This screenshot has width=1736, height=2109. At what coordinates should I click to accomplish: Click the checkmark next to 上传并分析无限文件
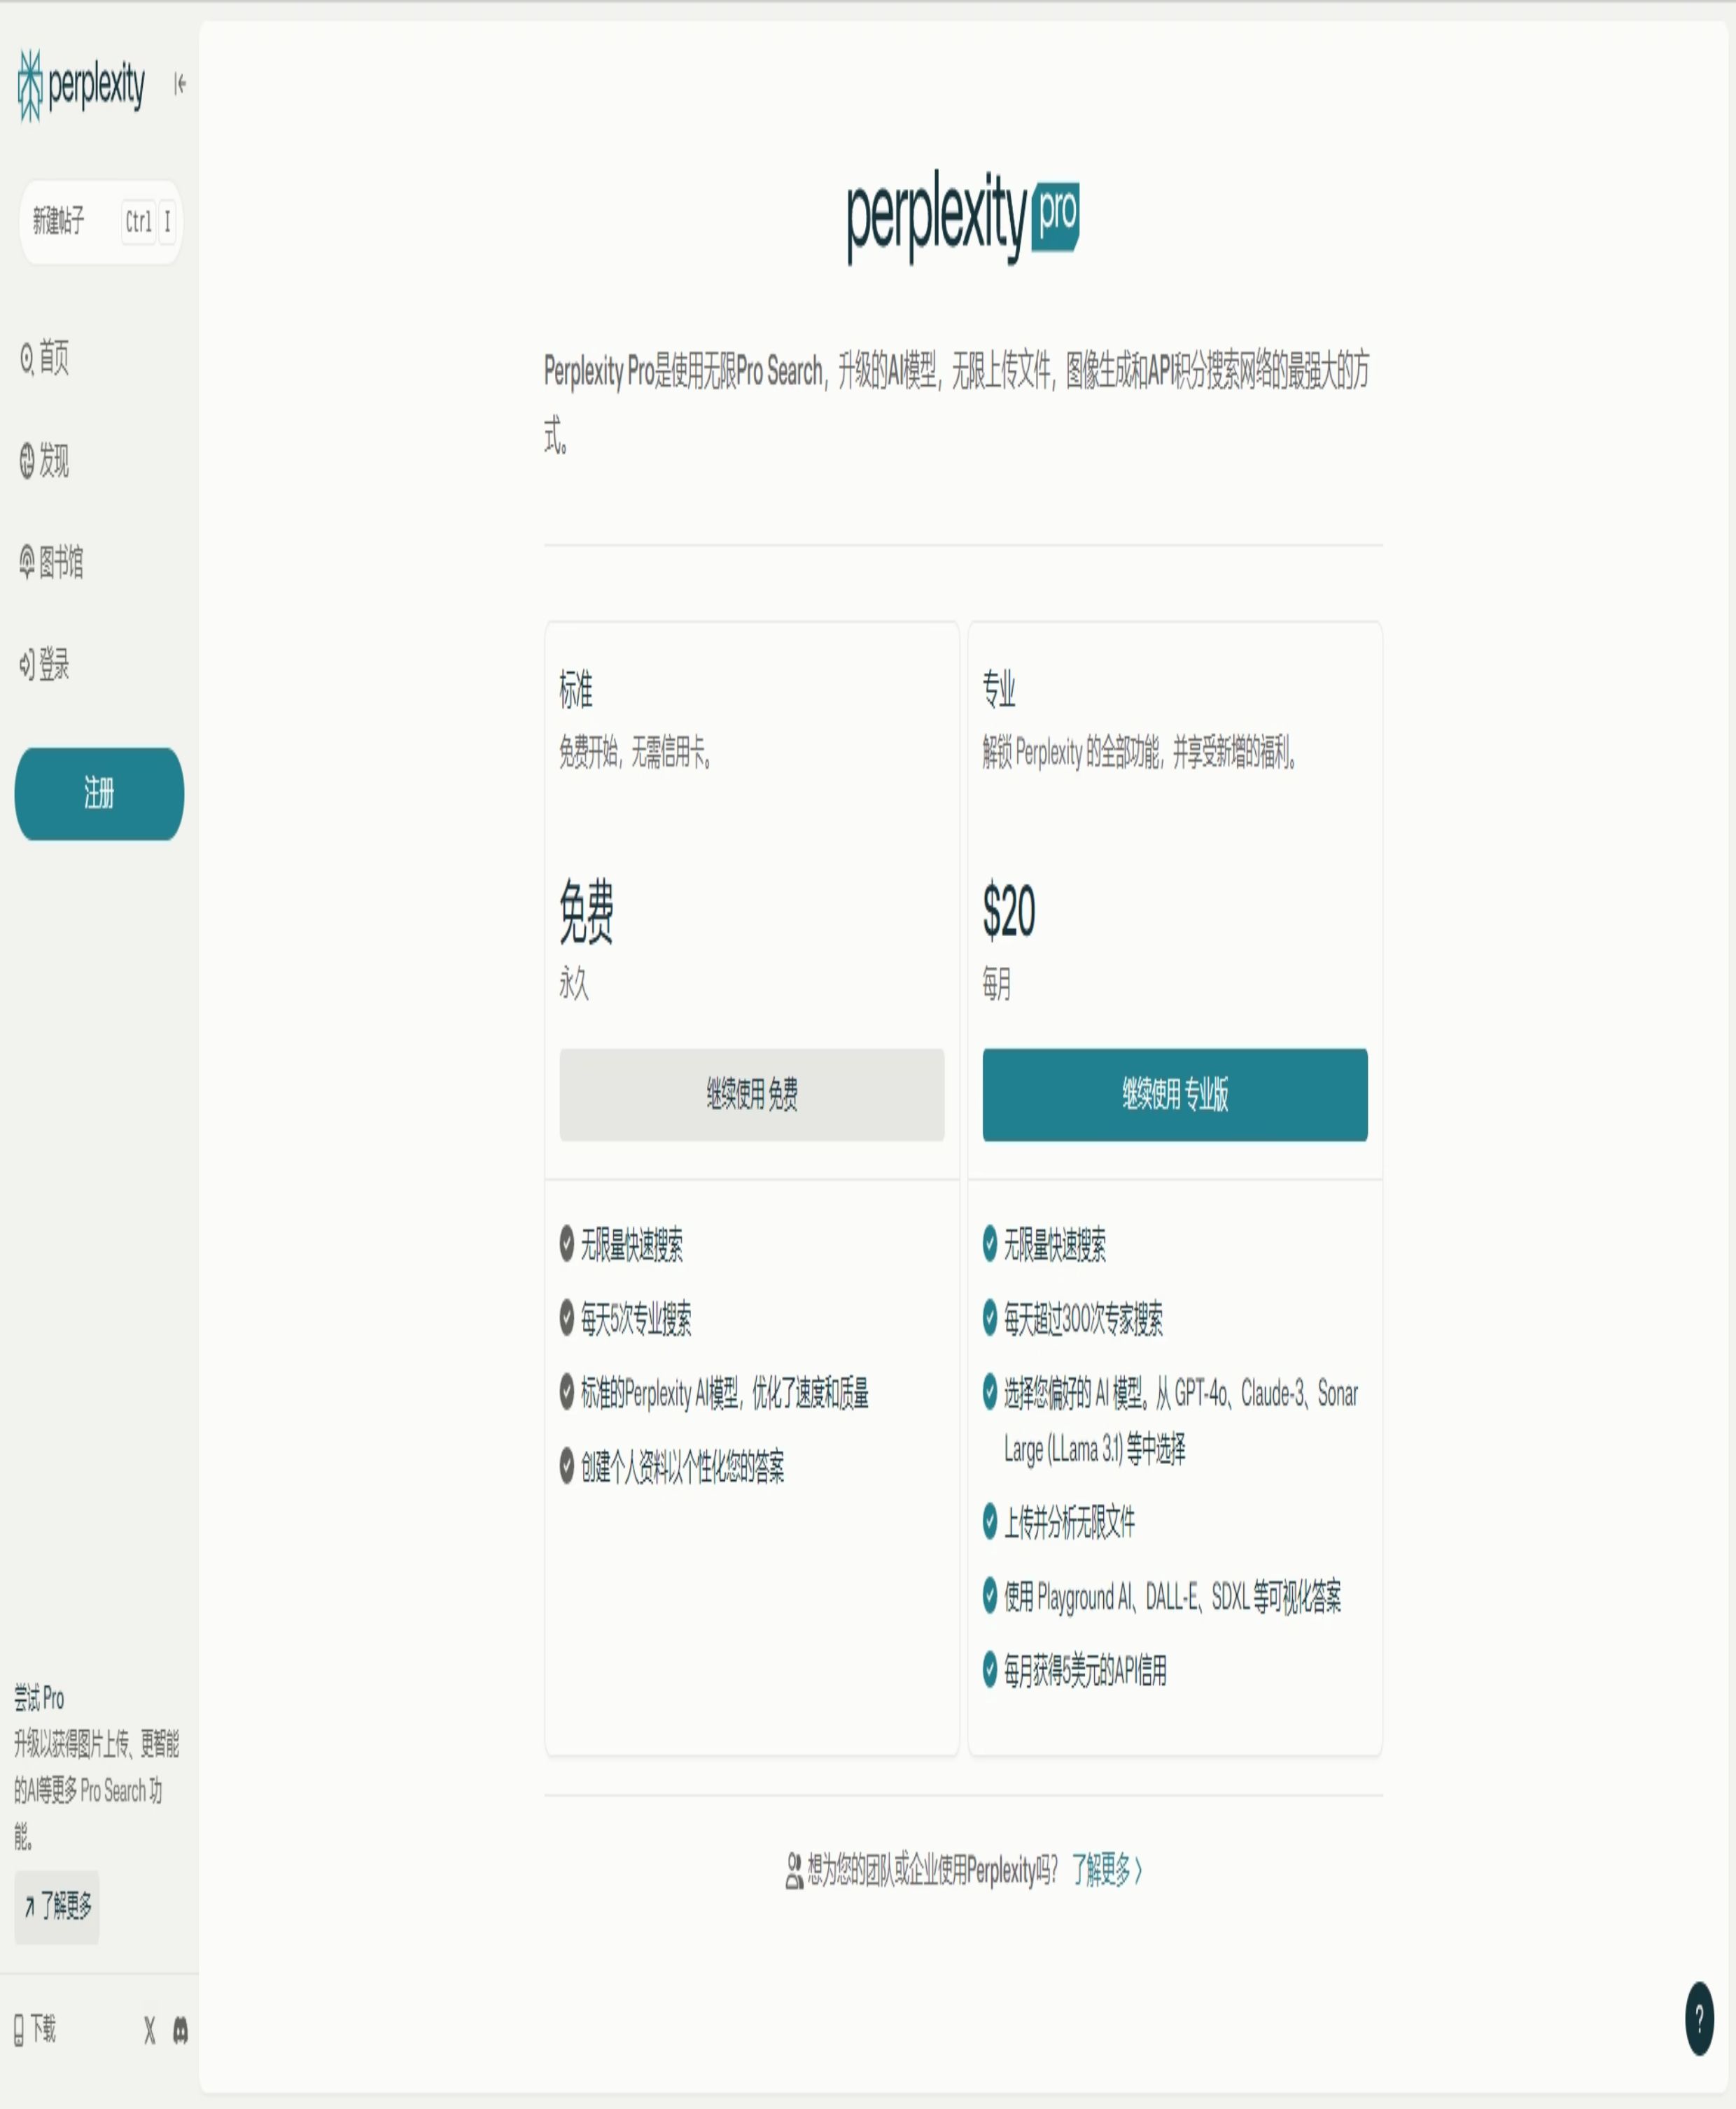(989, 1521)
